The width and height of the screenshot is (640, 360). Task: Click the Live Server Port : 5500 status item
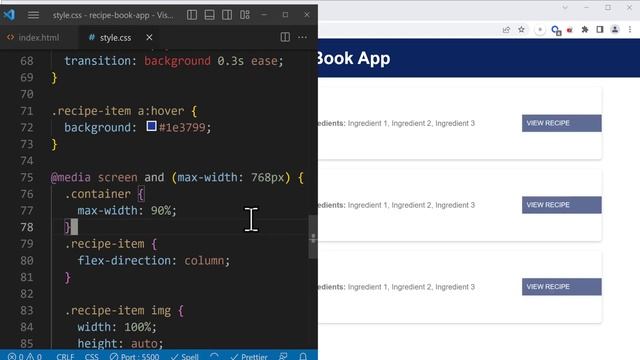coord(135,356)
